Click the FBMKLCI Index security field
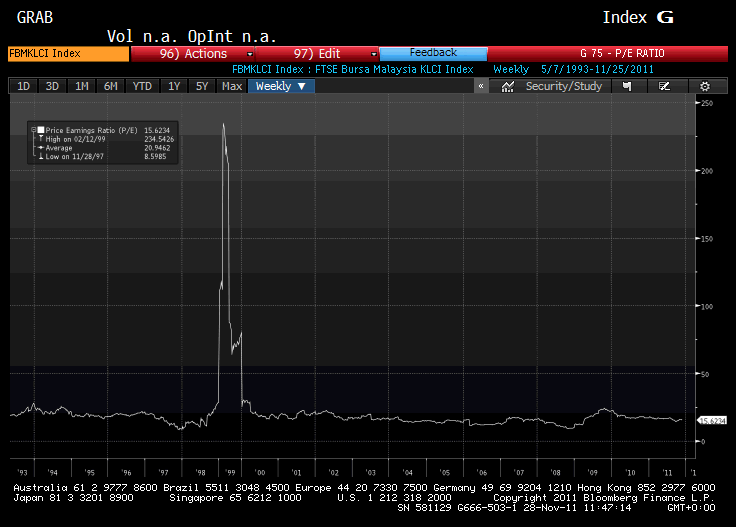The width and height of the screenshot is (736, 527). coord(69,53)
